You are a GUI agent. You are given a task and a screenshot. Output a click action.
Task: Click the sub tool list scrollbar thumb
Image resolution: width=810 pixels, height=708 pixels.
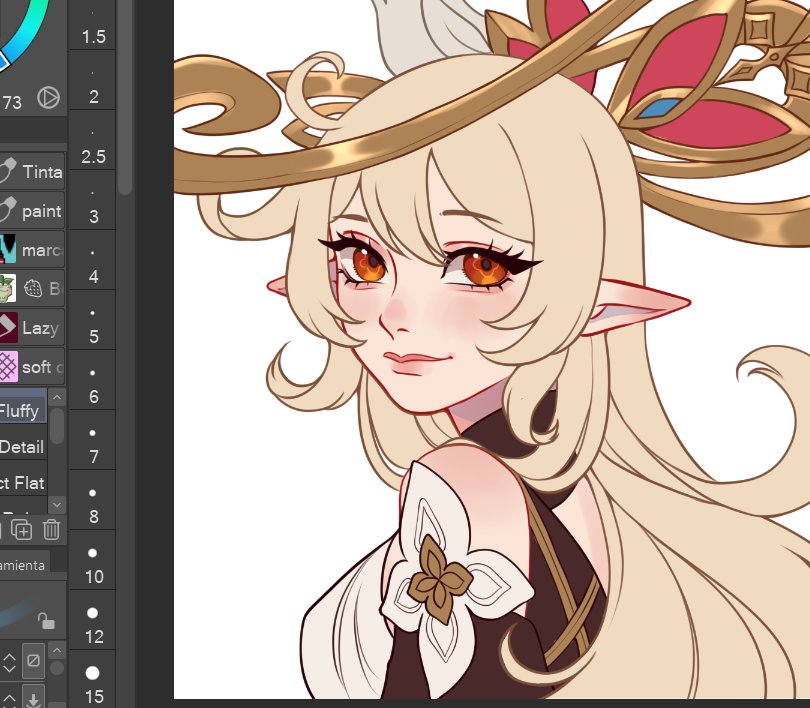(57, 426)
